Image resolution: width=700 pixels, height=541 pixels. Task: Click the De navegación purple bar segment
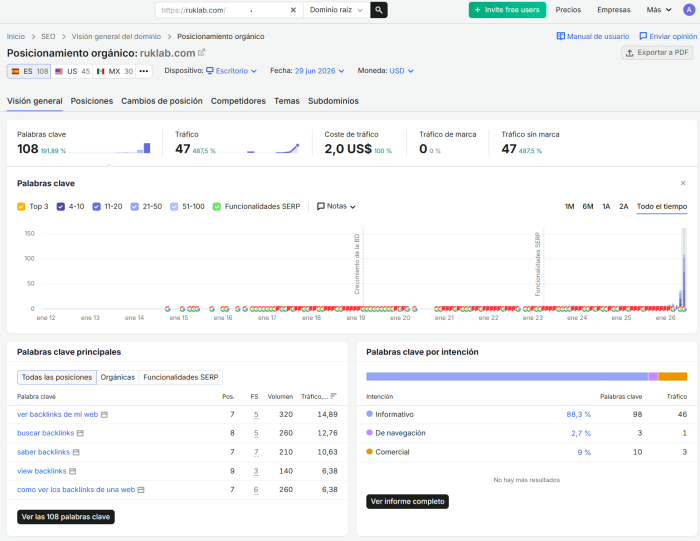point(653,377)
